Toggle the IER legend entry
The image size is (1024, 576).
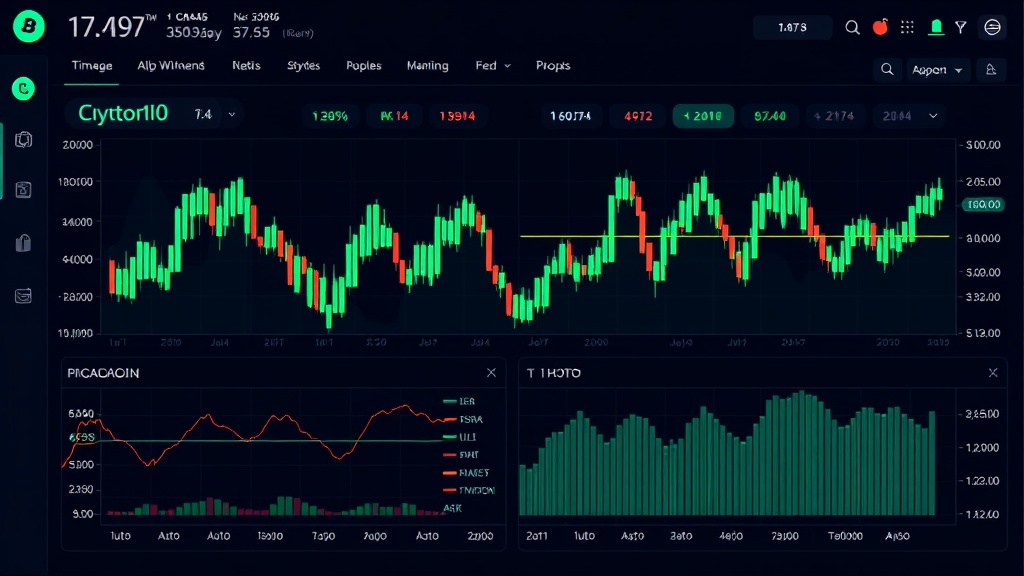coord(459,401)
